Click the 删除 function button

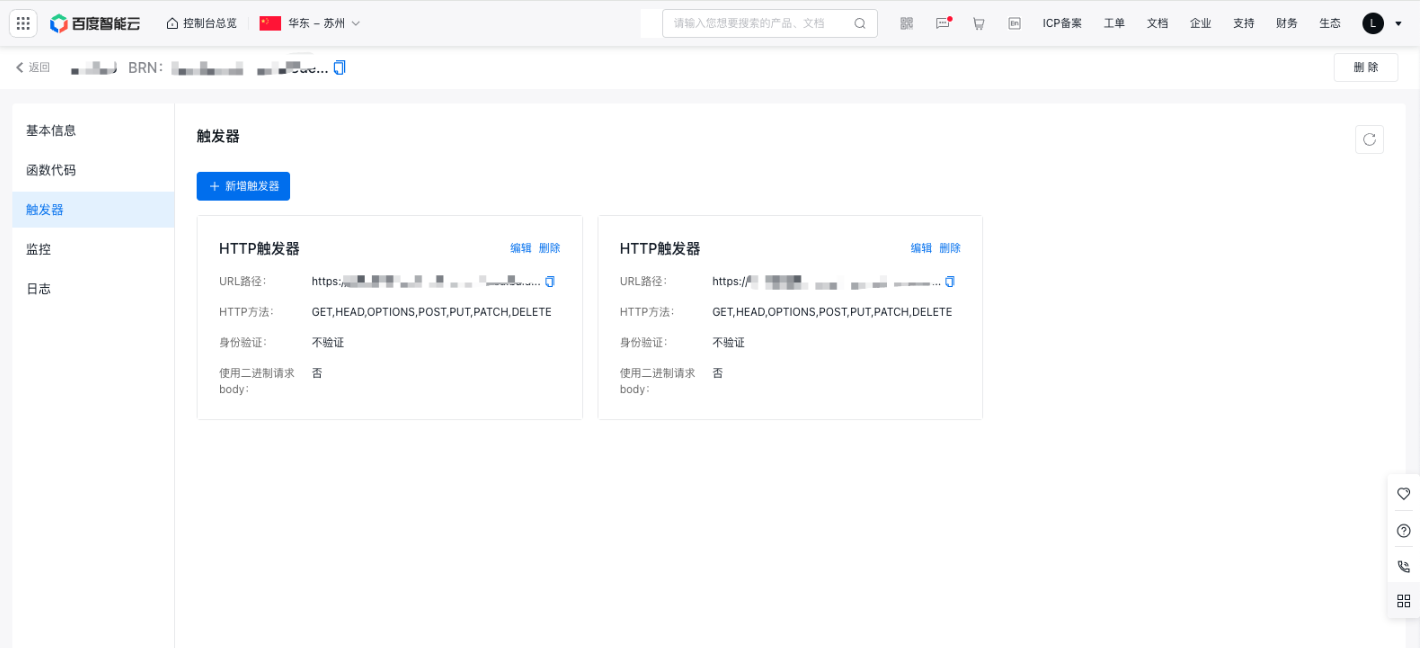(1366, 67)
